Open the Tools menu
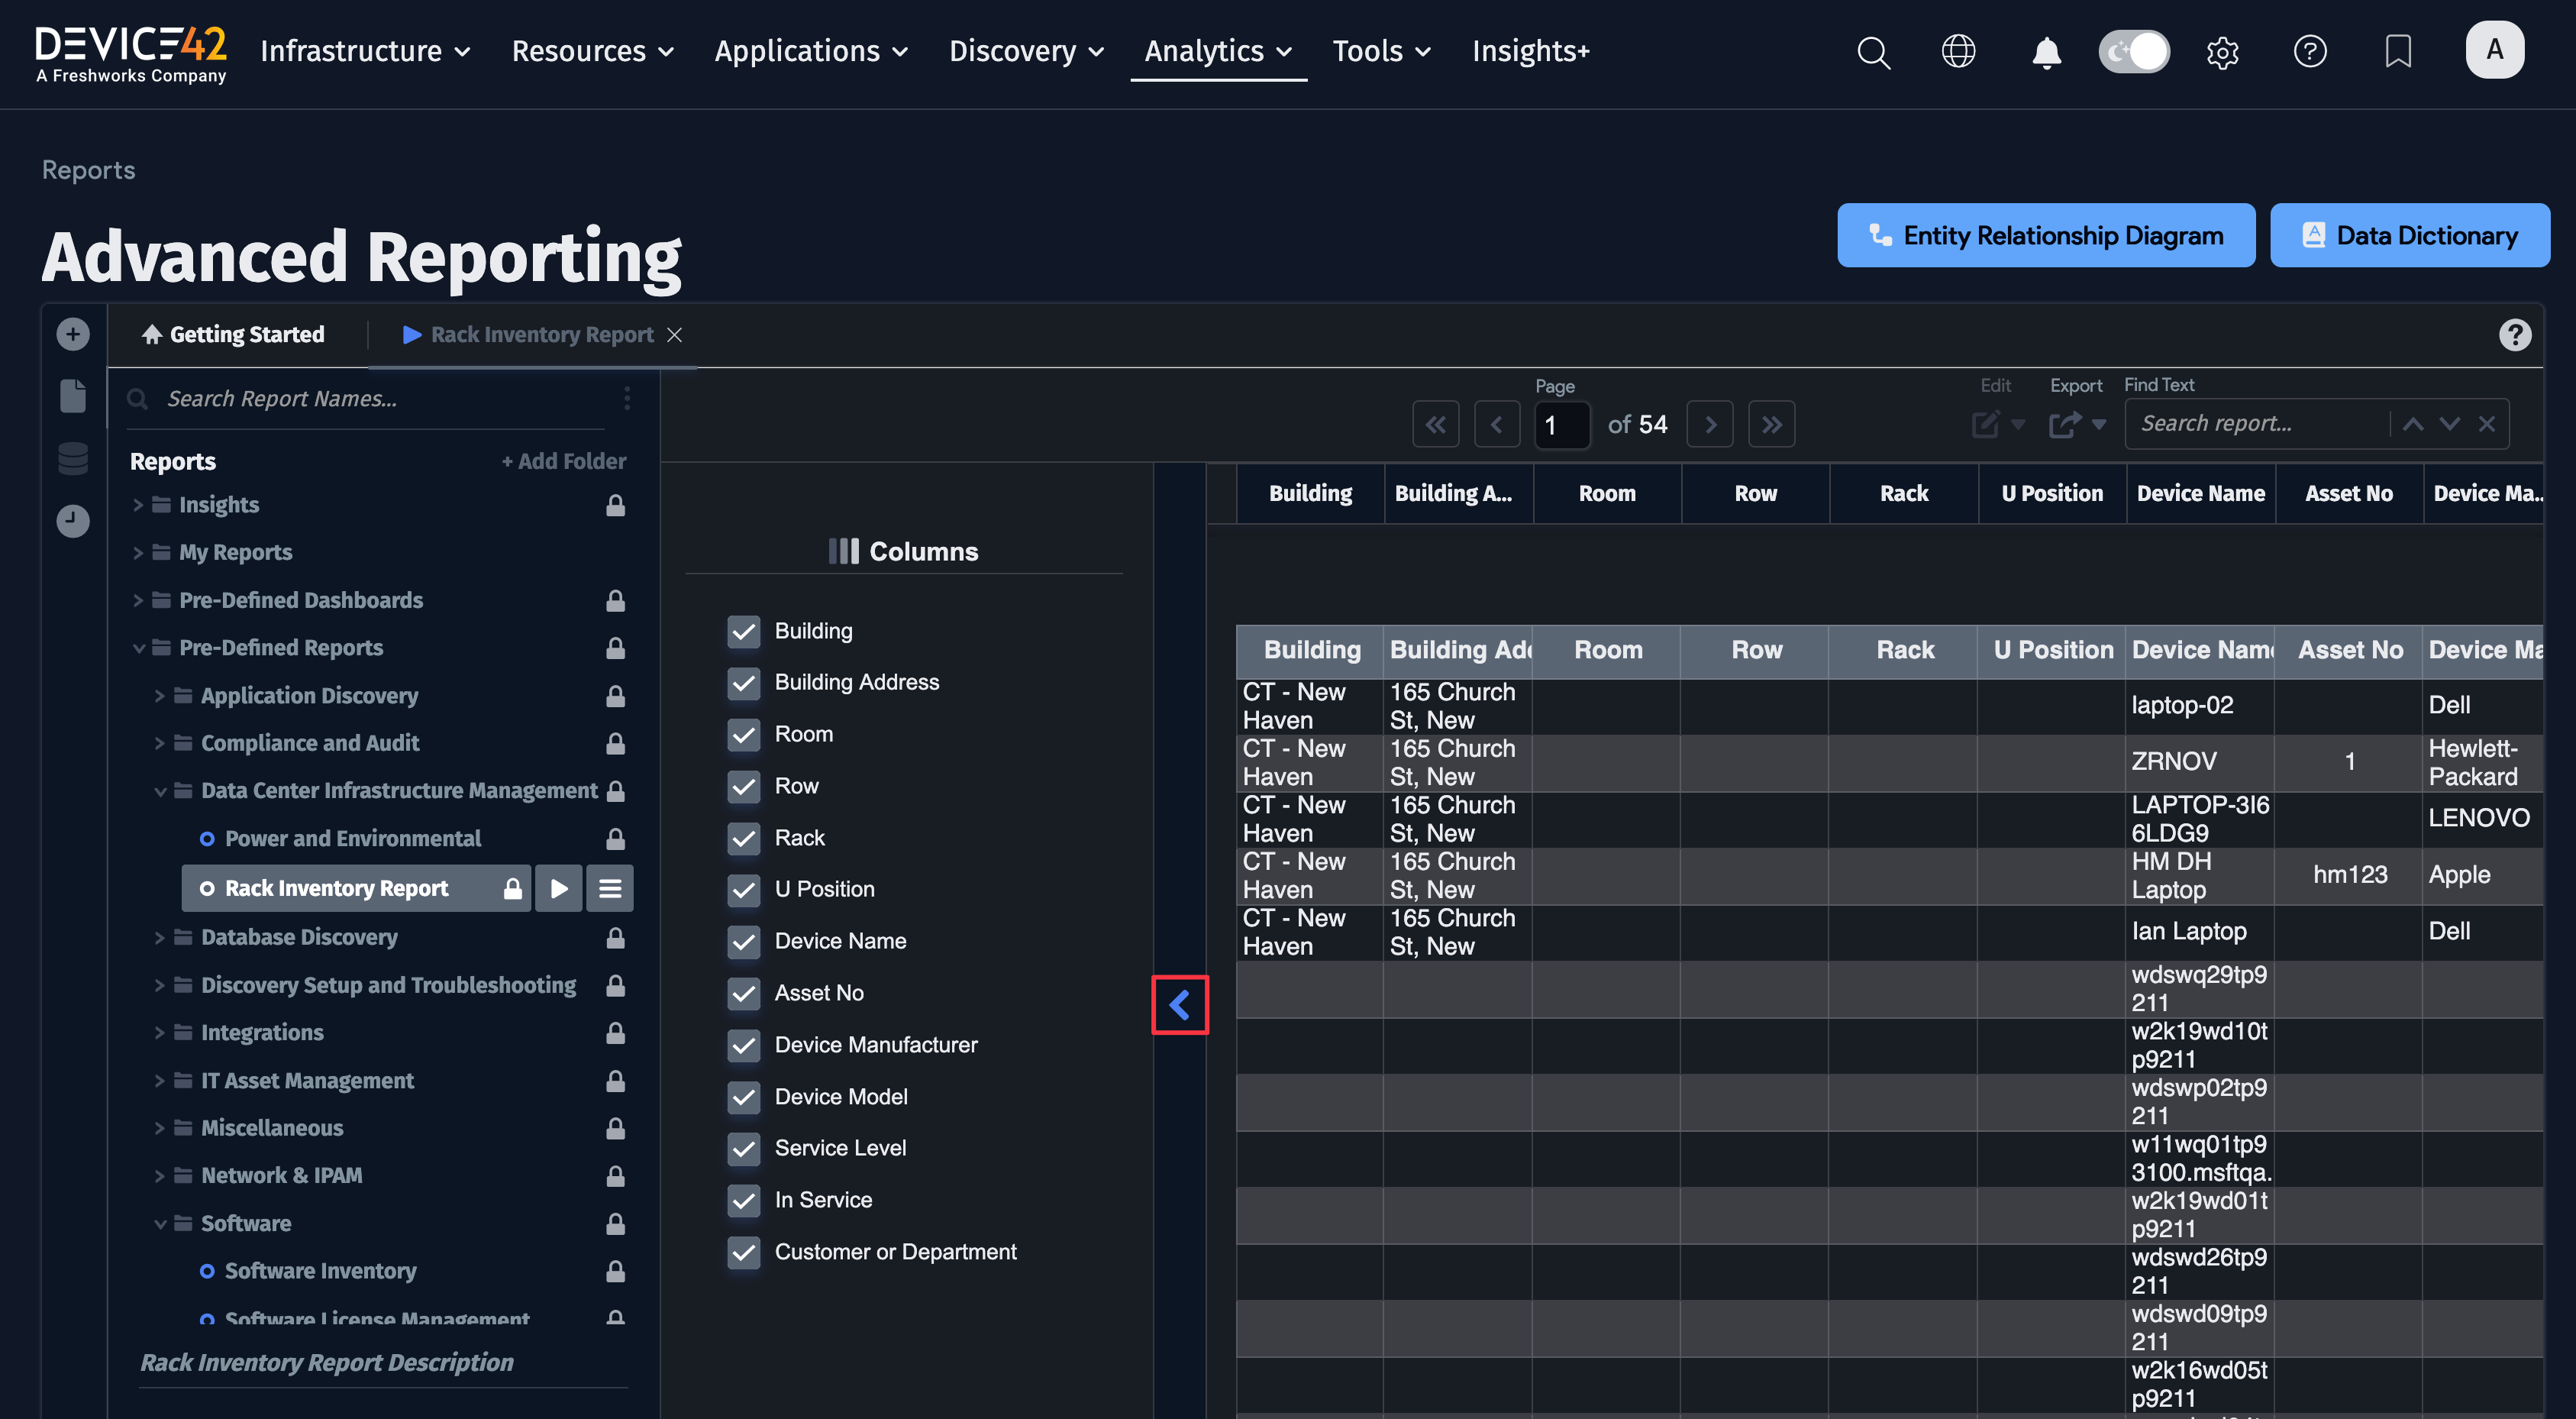Viewport: 2576px width, 1419px height. 1381,51
